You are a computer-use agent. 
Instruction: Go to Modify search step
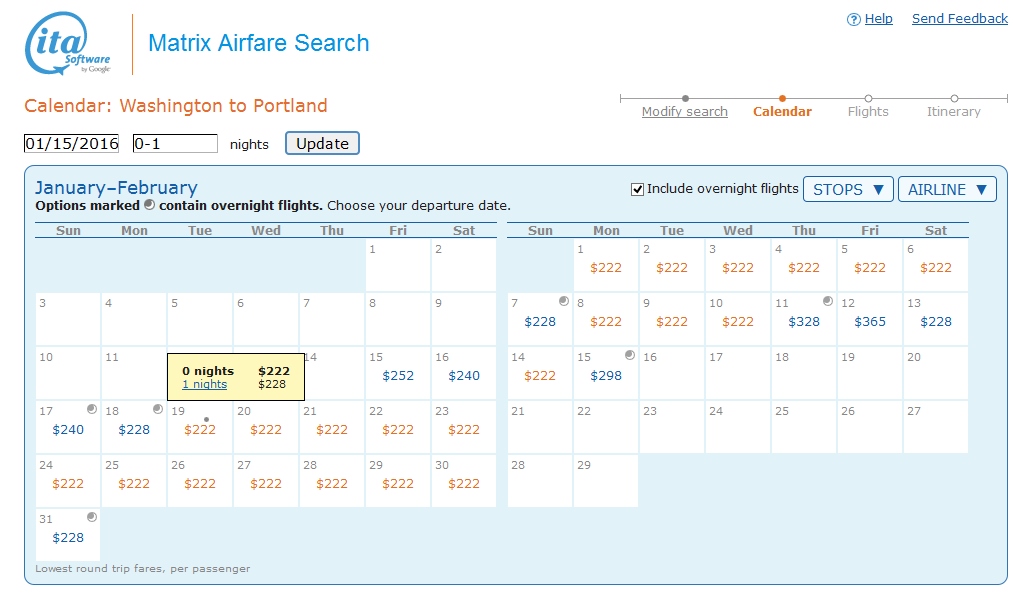[685, 112]
